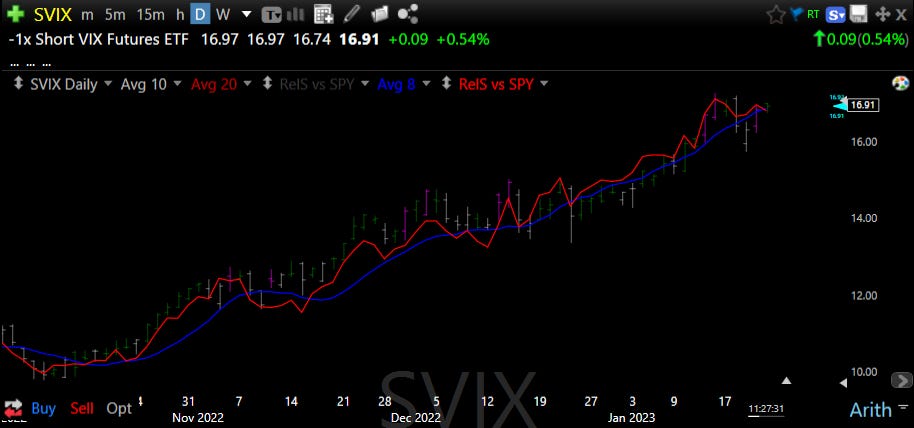Click the up/down scale arrows beside SVIX Daily
Screen dimensions: 914x428
pyautogui.click(x=19, y=84)
